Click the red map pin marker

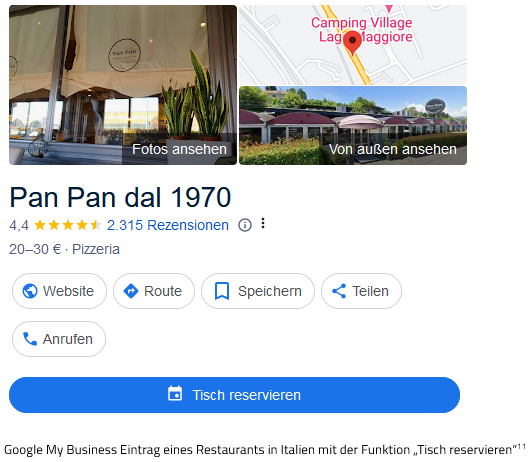coord(353,43)
